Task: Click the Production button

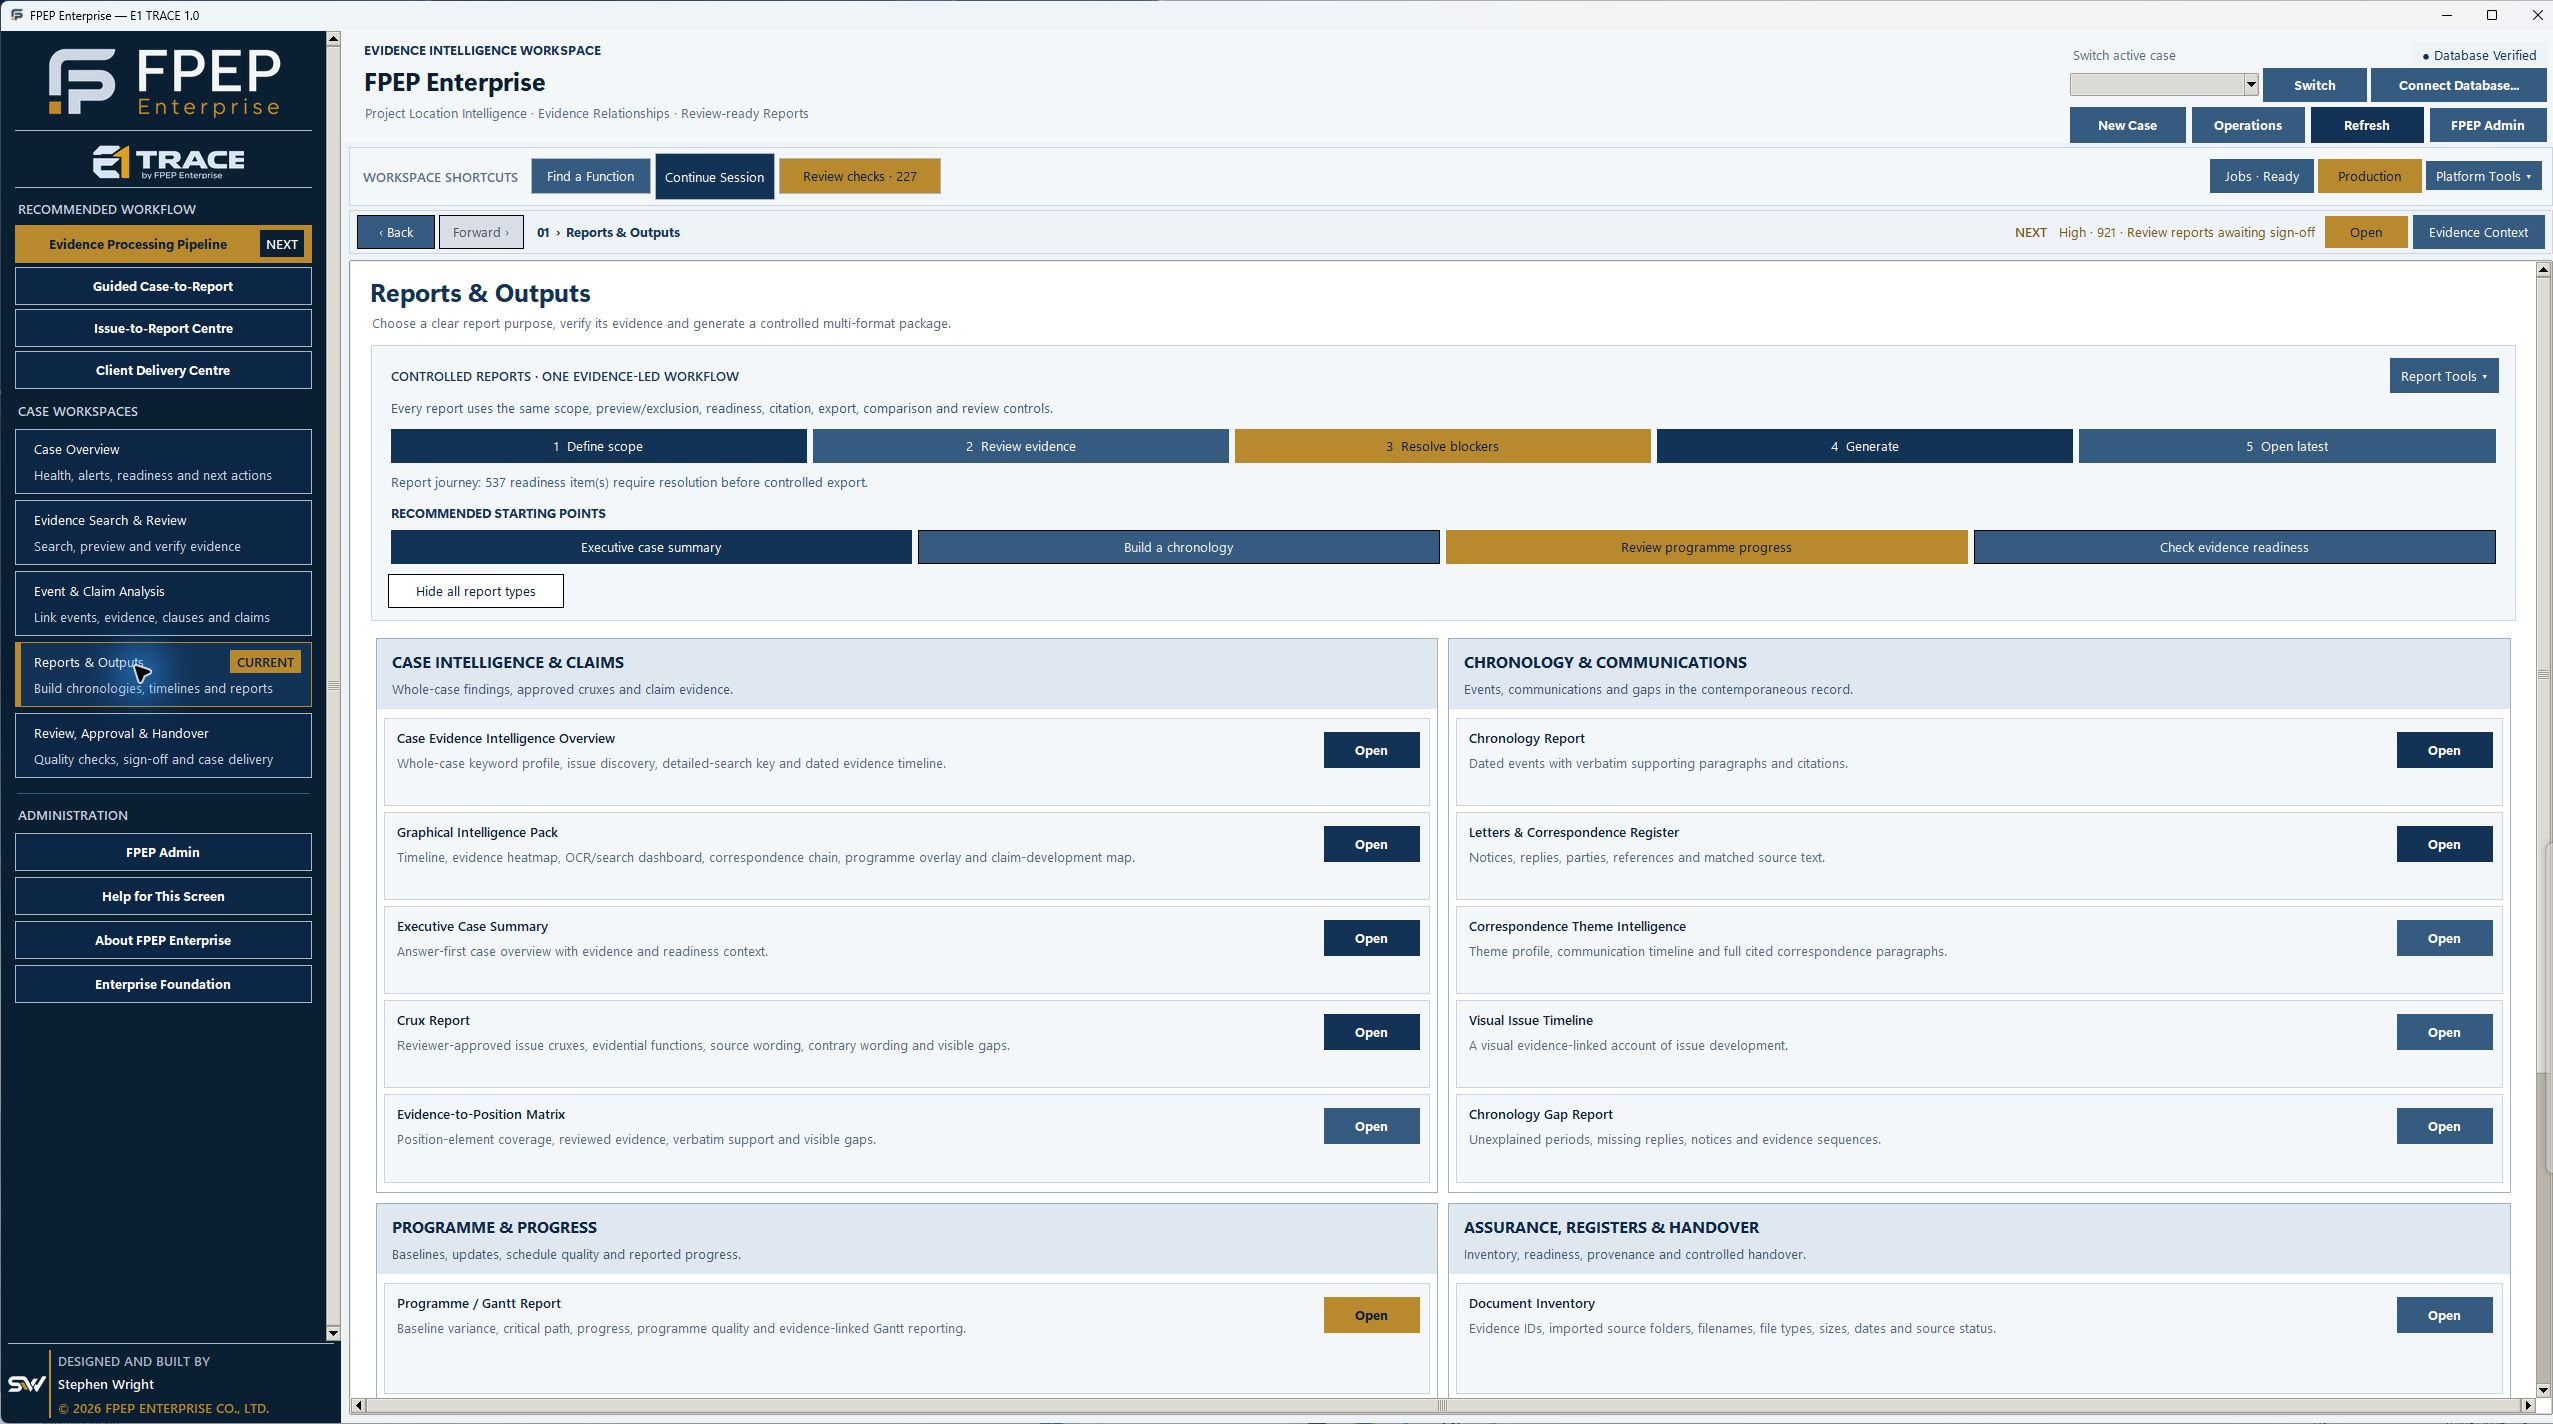Action: coord(2369,176)
